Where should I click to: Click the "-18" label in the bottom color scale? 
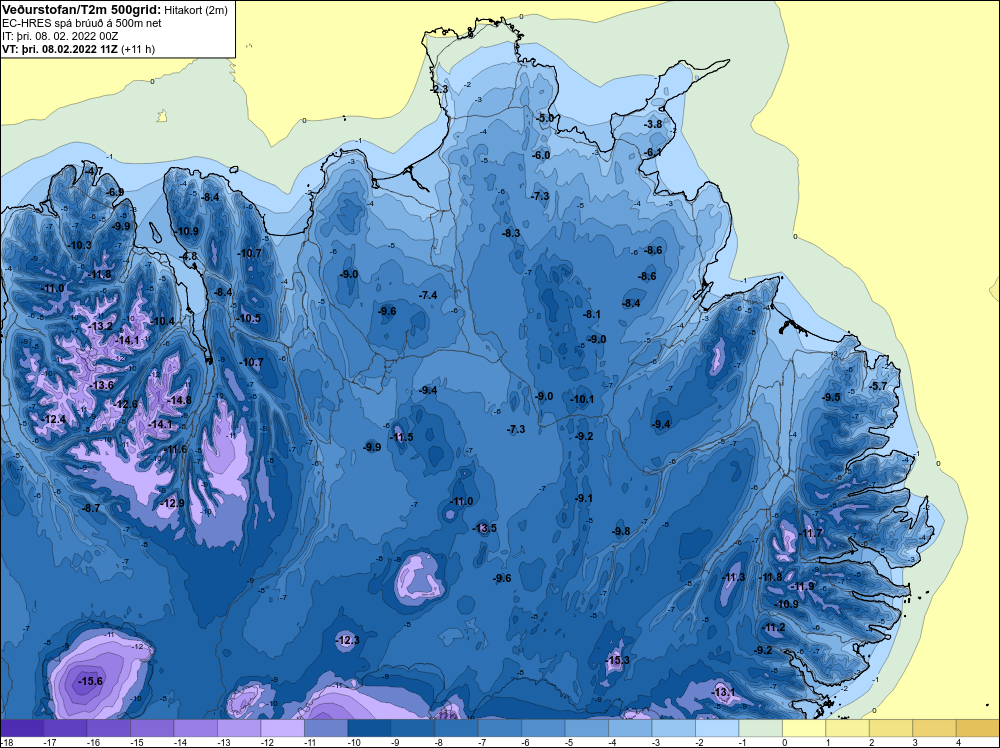(x=6, y=742)
